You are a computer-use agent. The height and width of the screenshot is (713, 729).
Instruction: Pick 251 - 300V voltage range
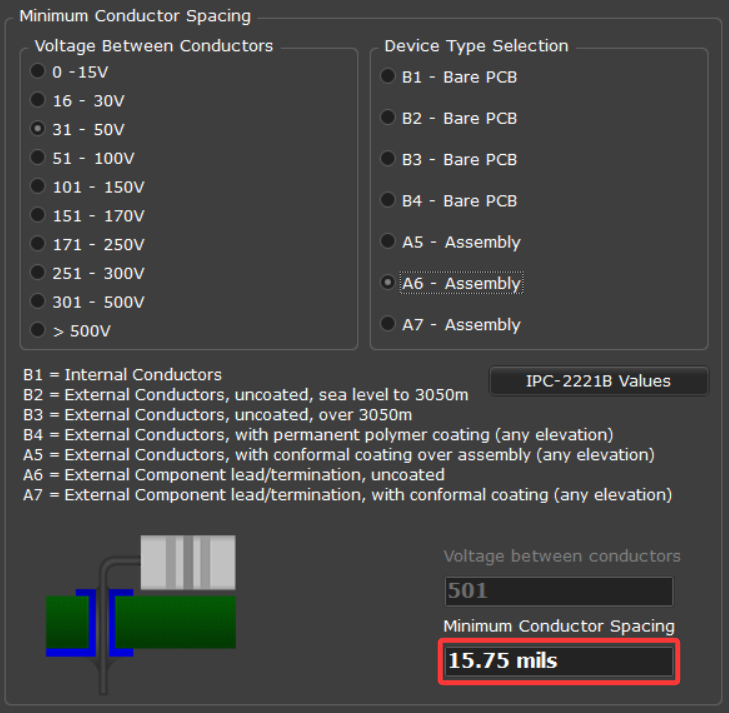pos(38,272)
